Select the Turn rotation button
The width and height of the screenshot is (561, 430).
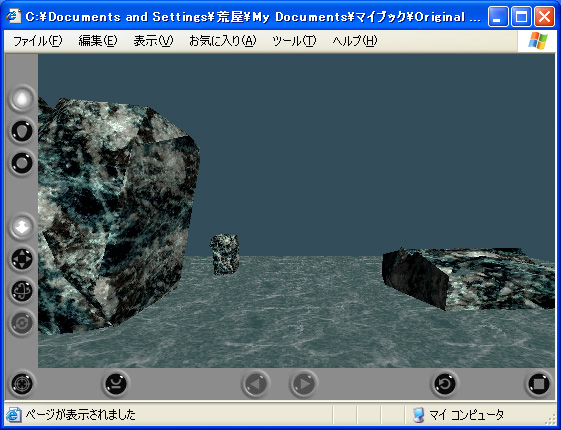click(21, 291)
